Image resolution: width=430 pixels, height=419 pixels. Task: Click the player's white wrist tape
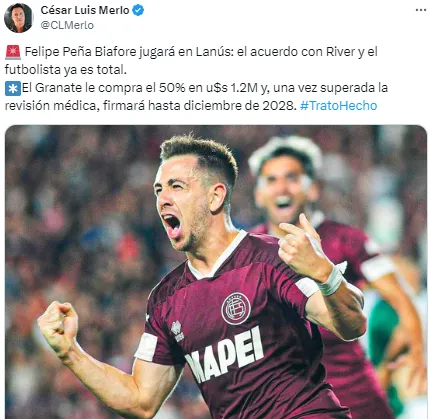(x=330, y=281)
